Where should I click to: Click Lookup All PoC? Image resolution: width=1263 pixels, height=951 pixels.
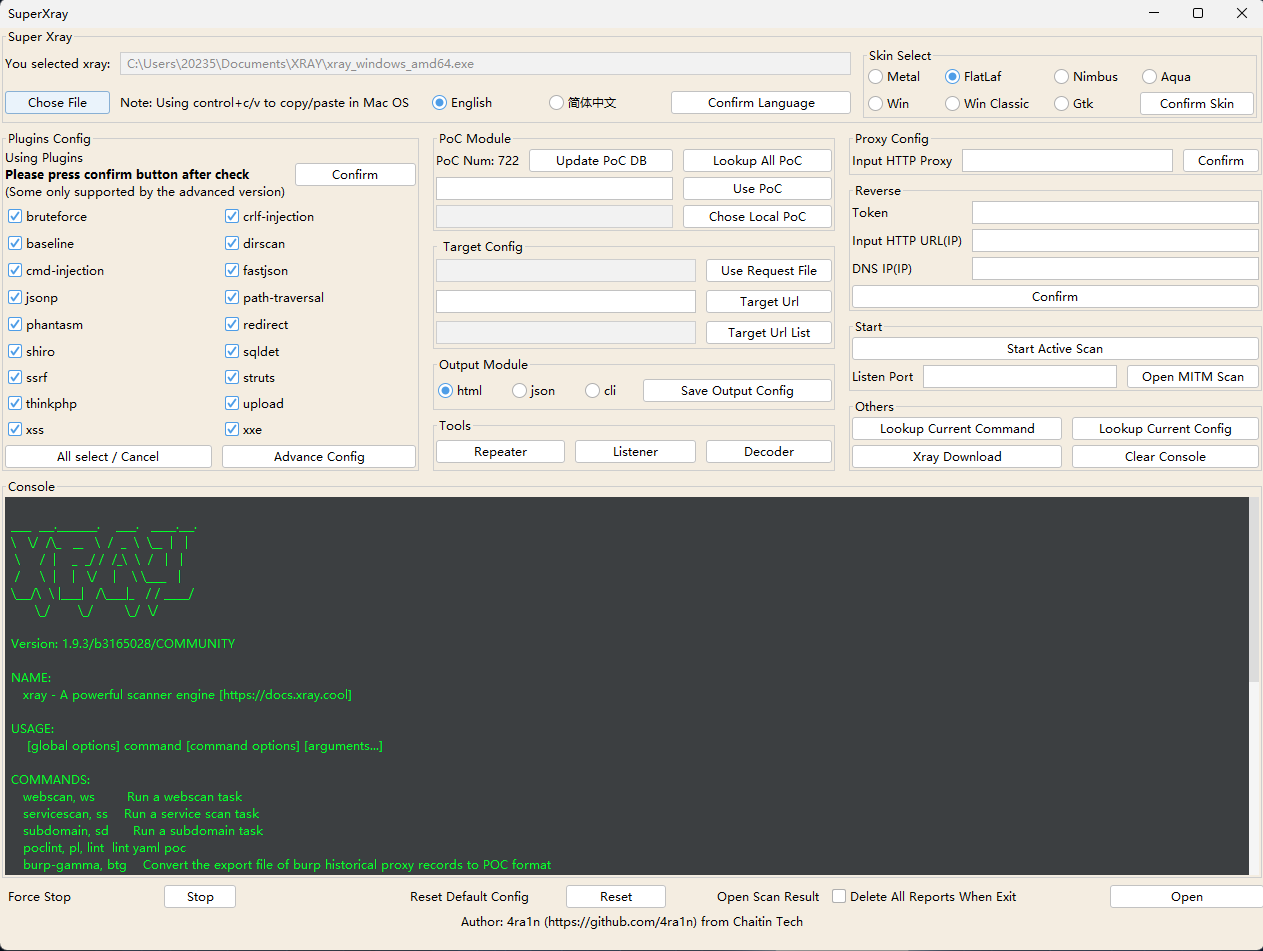[x=757, y=161]
